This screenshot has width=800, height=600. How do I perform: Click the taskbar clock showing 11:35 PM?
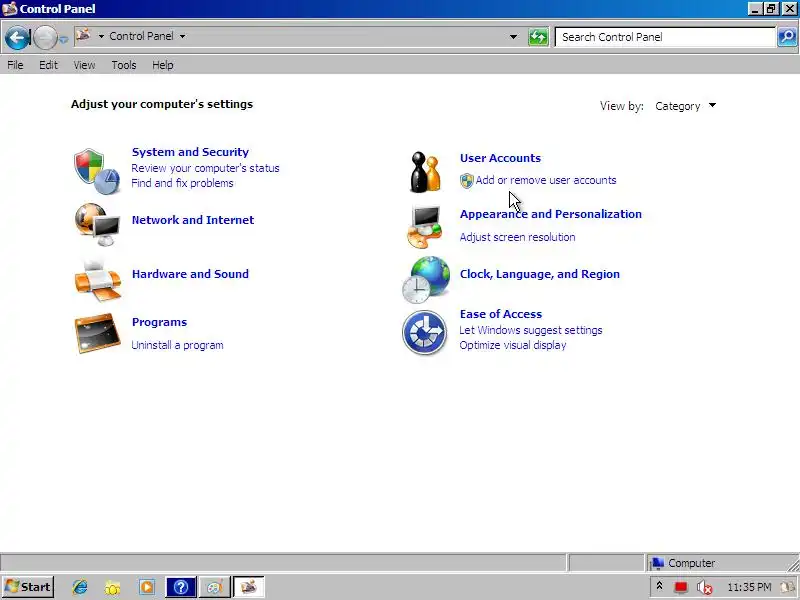748,587
